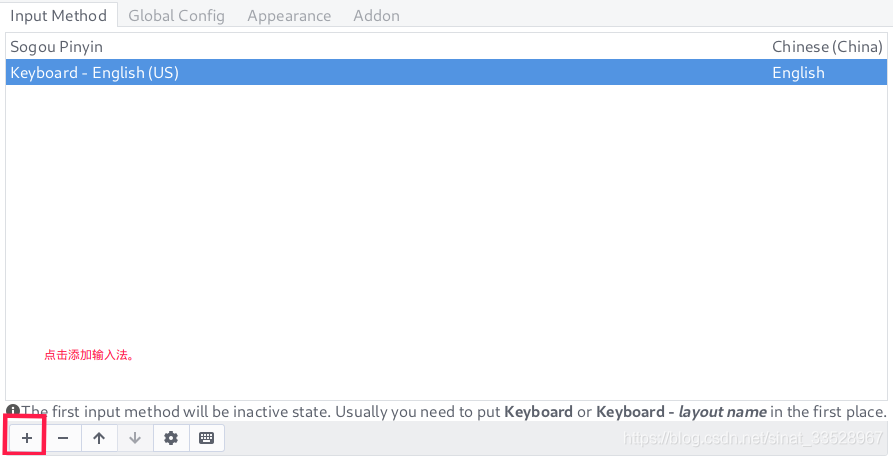
Task: Select the Input Method tab
Action: [x=58, y=15]
